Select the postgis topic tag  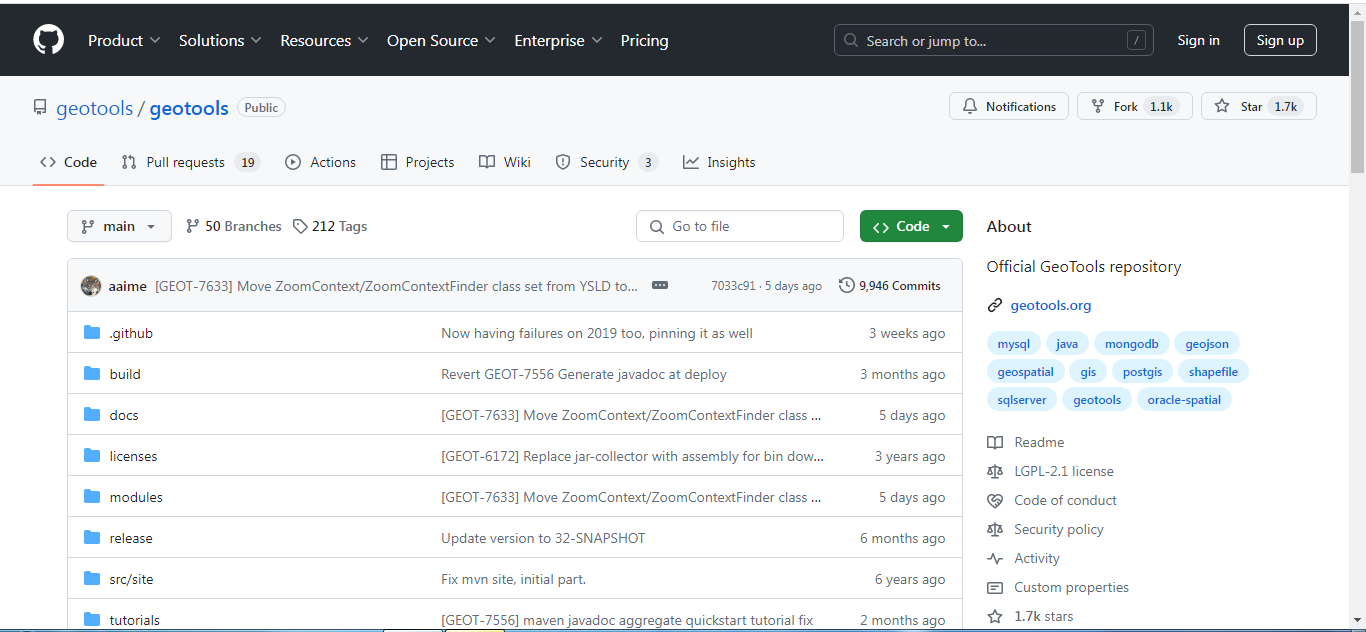(x=1142, y=372)
